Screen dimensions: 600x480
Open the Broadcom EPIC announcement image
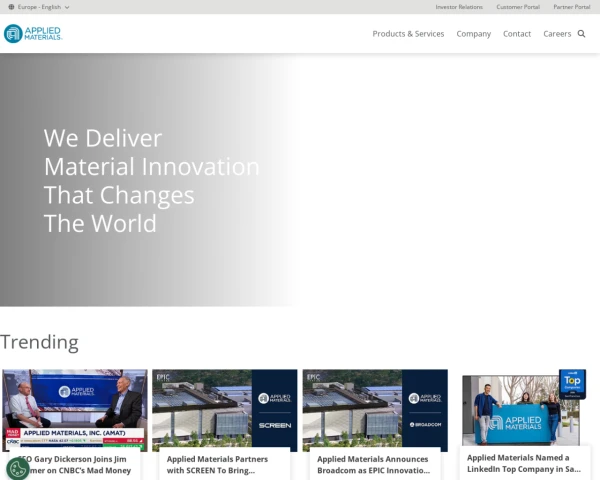click(375, 410)
